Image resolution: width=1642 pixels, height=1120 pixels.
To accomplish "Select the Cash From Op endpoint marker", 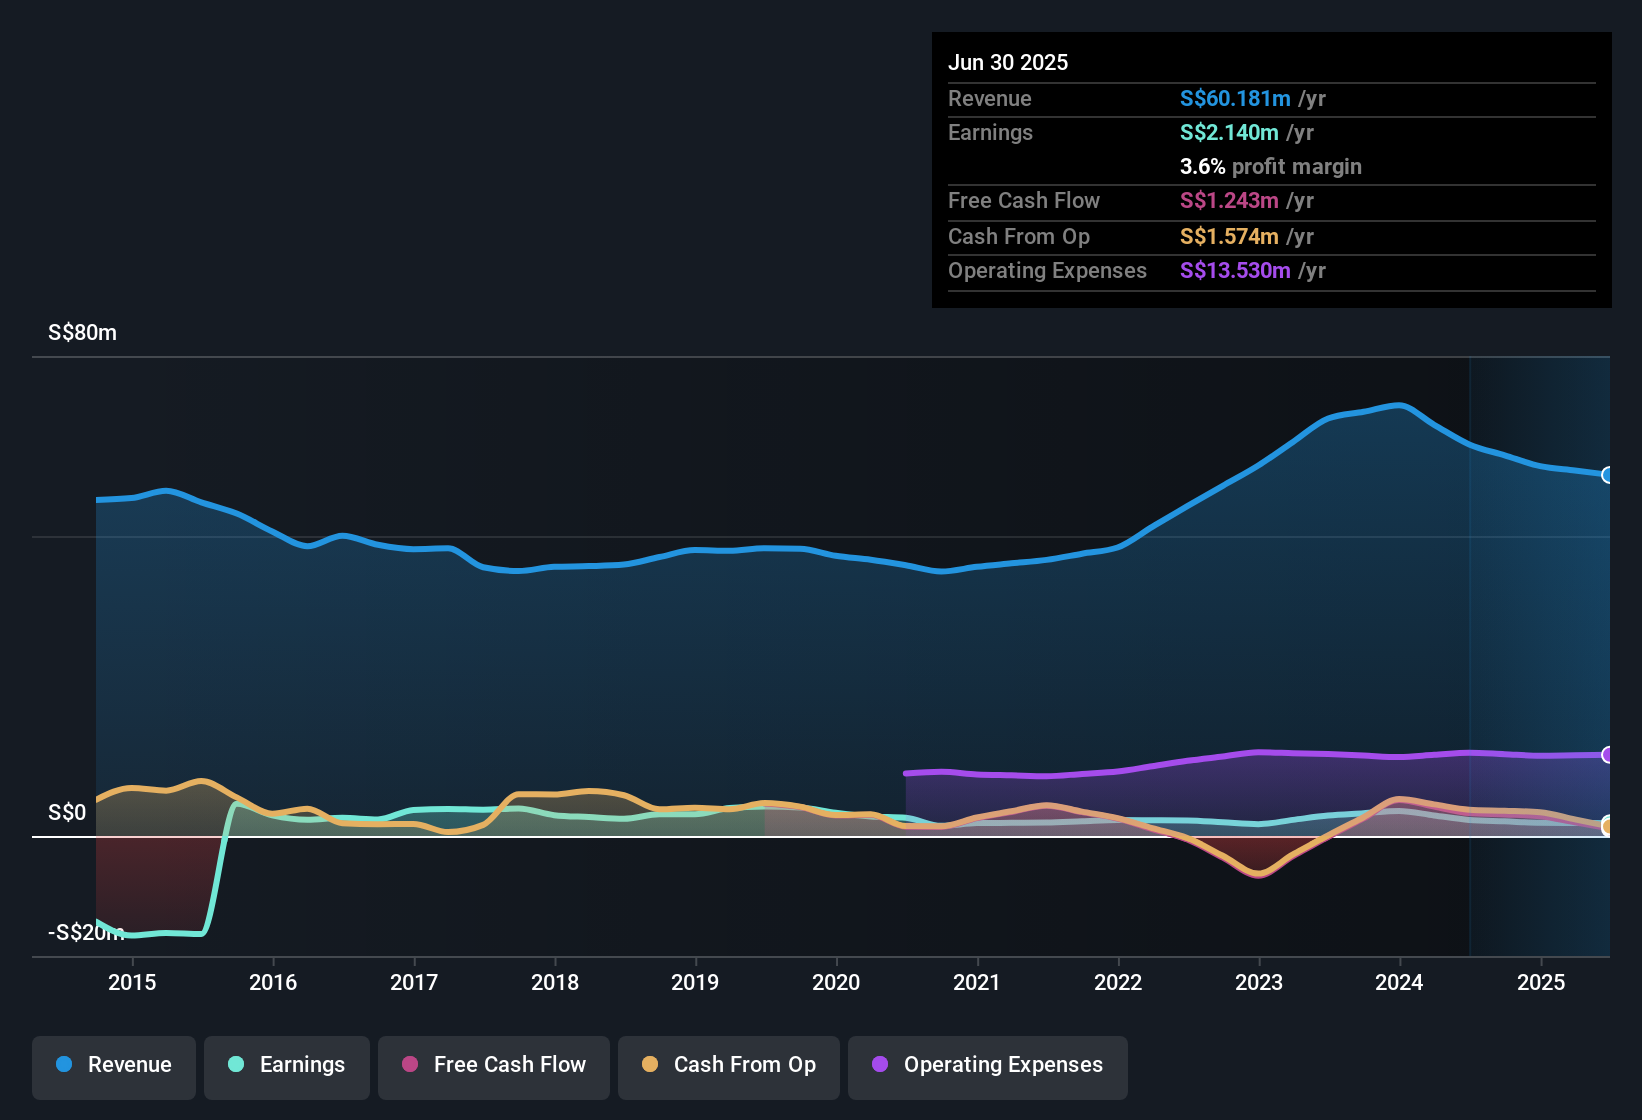I will [x=1608, y=826].
